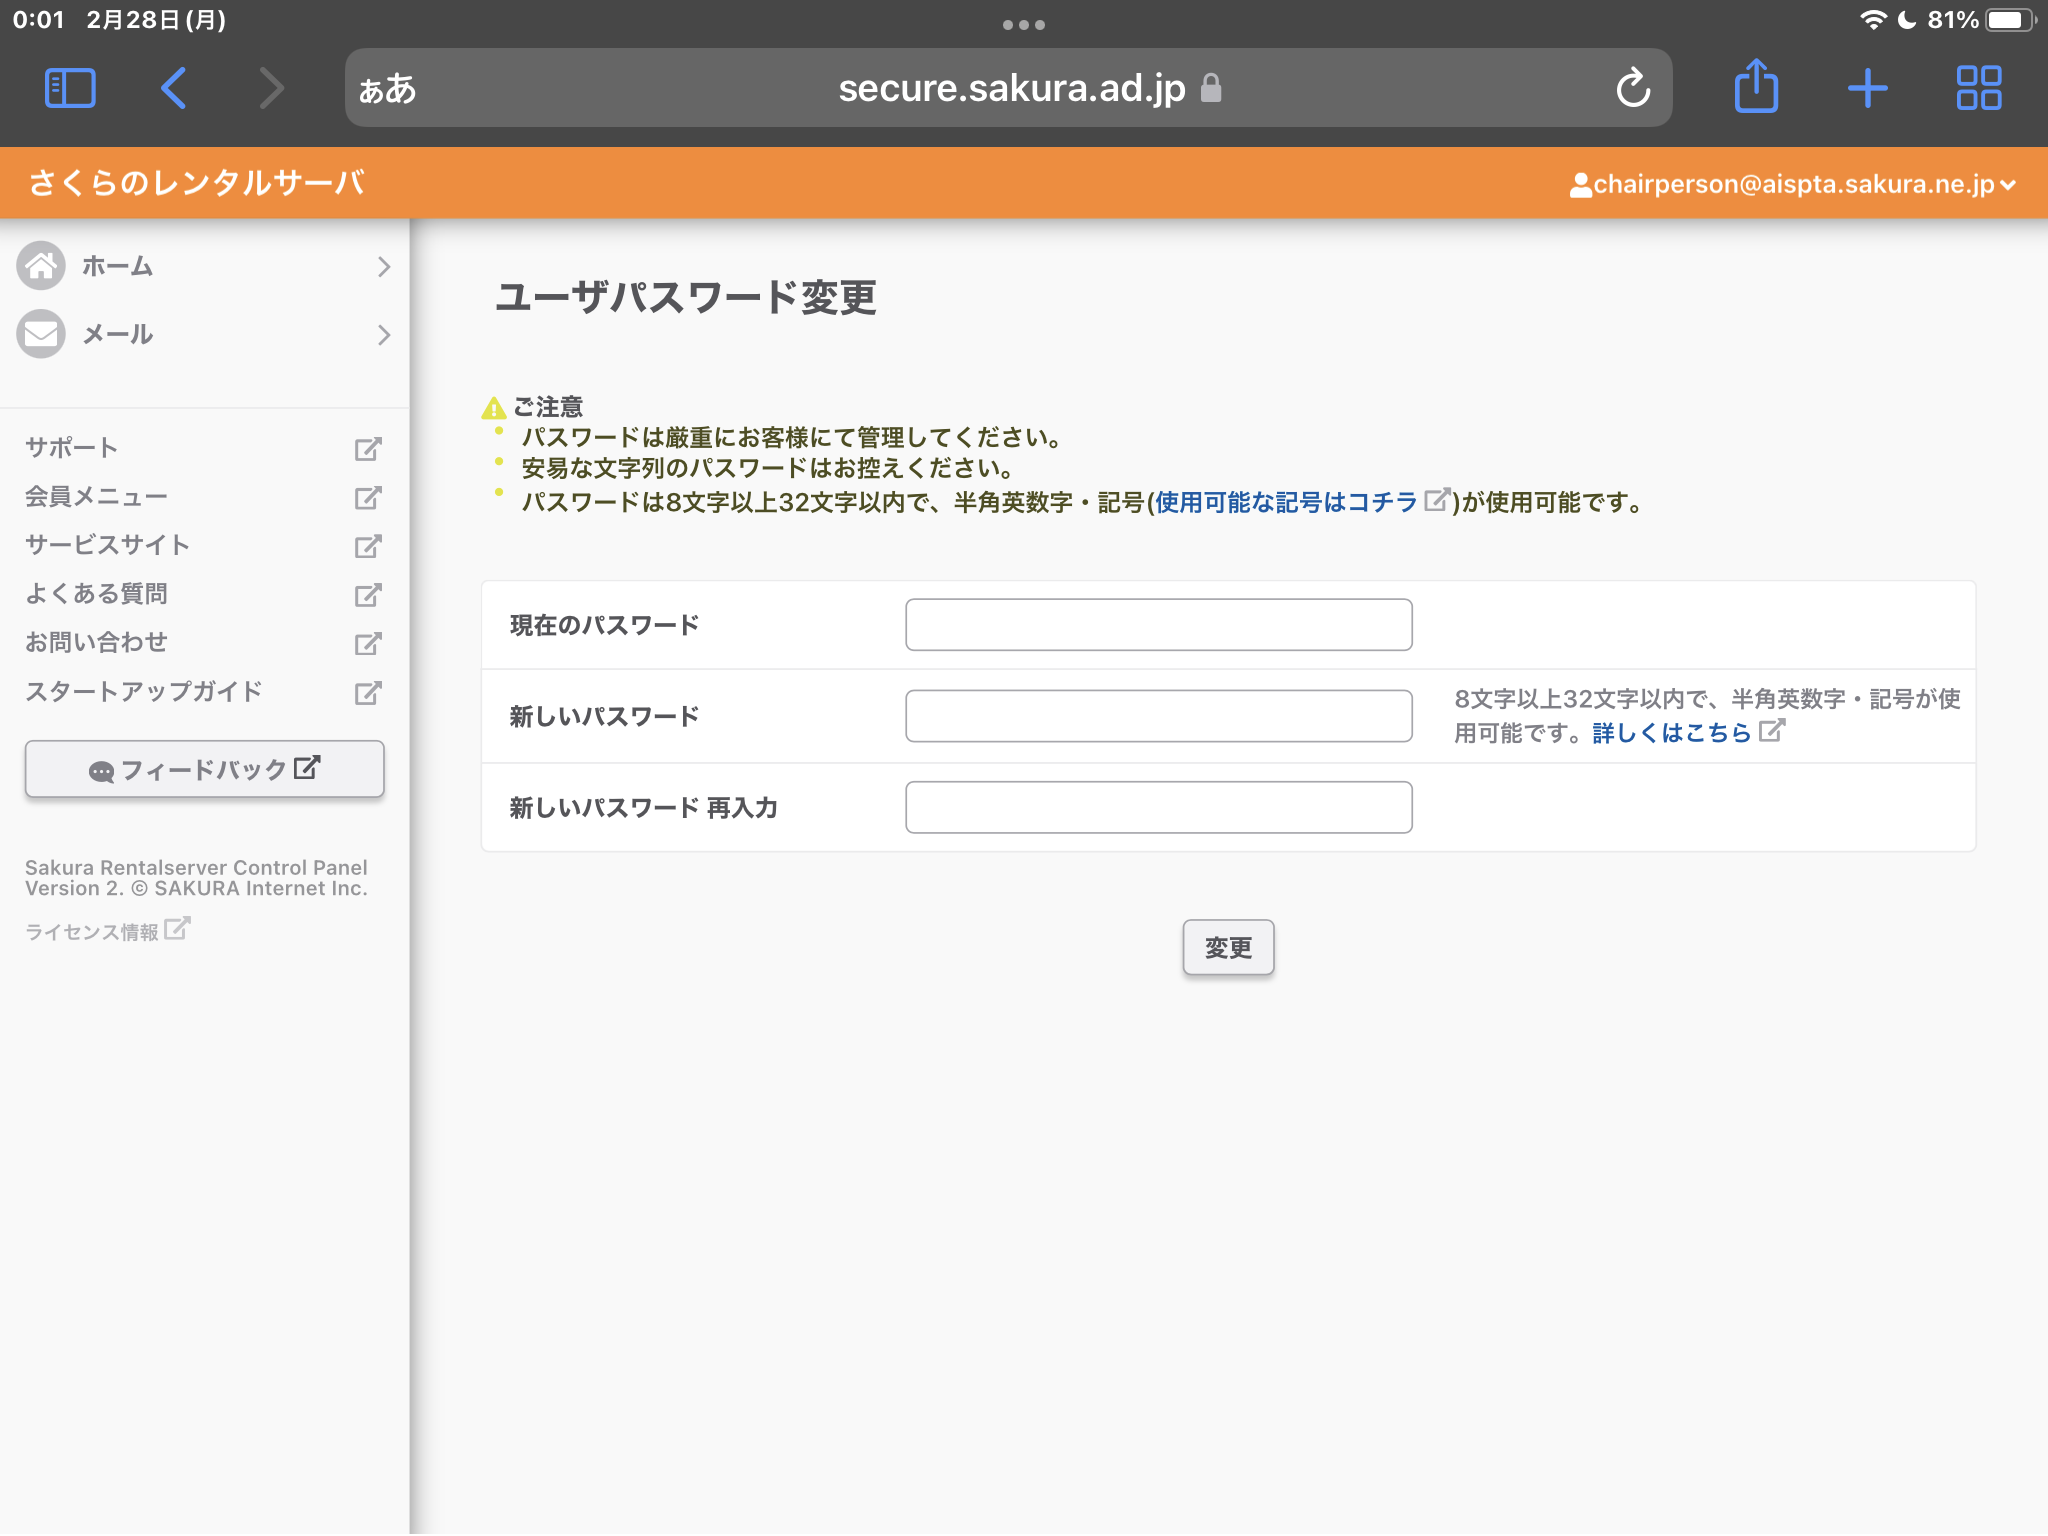This screenshot has height=1536, width=2048.
Task: Tap the forward navigation arrow
Action: coord(271,88)
